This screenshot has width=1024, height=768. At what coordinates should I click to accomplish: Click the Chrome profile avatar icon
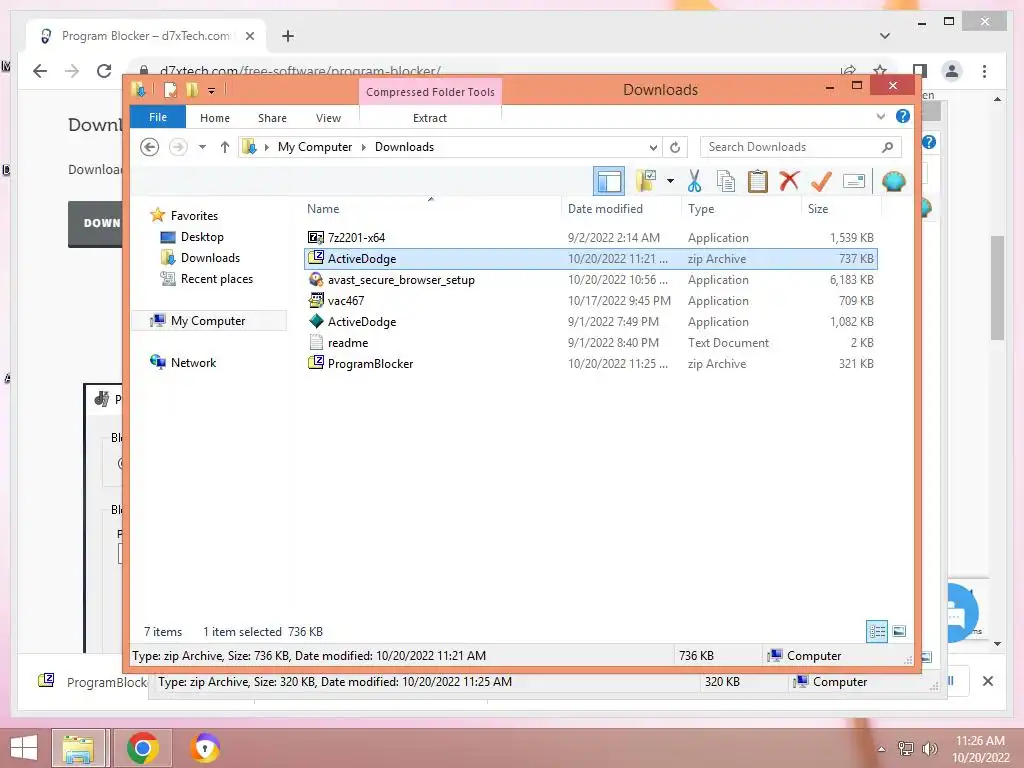pos(952,71)
